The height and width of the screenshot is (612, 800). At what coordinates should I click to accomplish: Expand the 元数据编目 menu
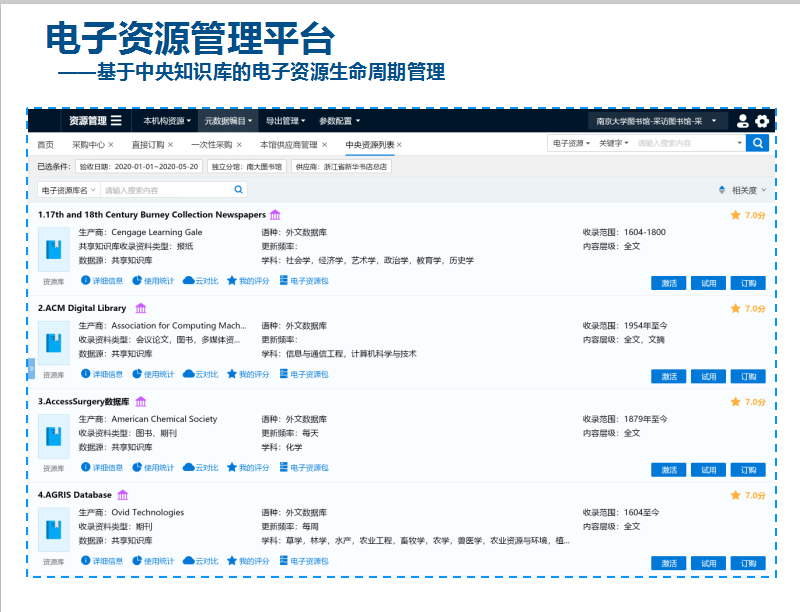tap(228, 121)
